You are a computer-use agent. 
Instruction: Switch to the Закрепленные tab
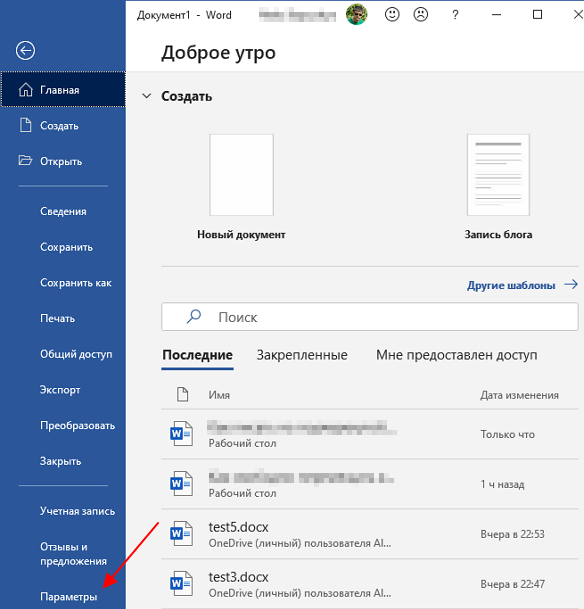pyautogui.click(x=302, y=355)
